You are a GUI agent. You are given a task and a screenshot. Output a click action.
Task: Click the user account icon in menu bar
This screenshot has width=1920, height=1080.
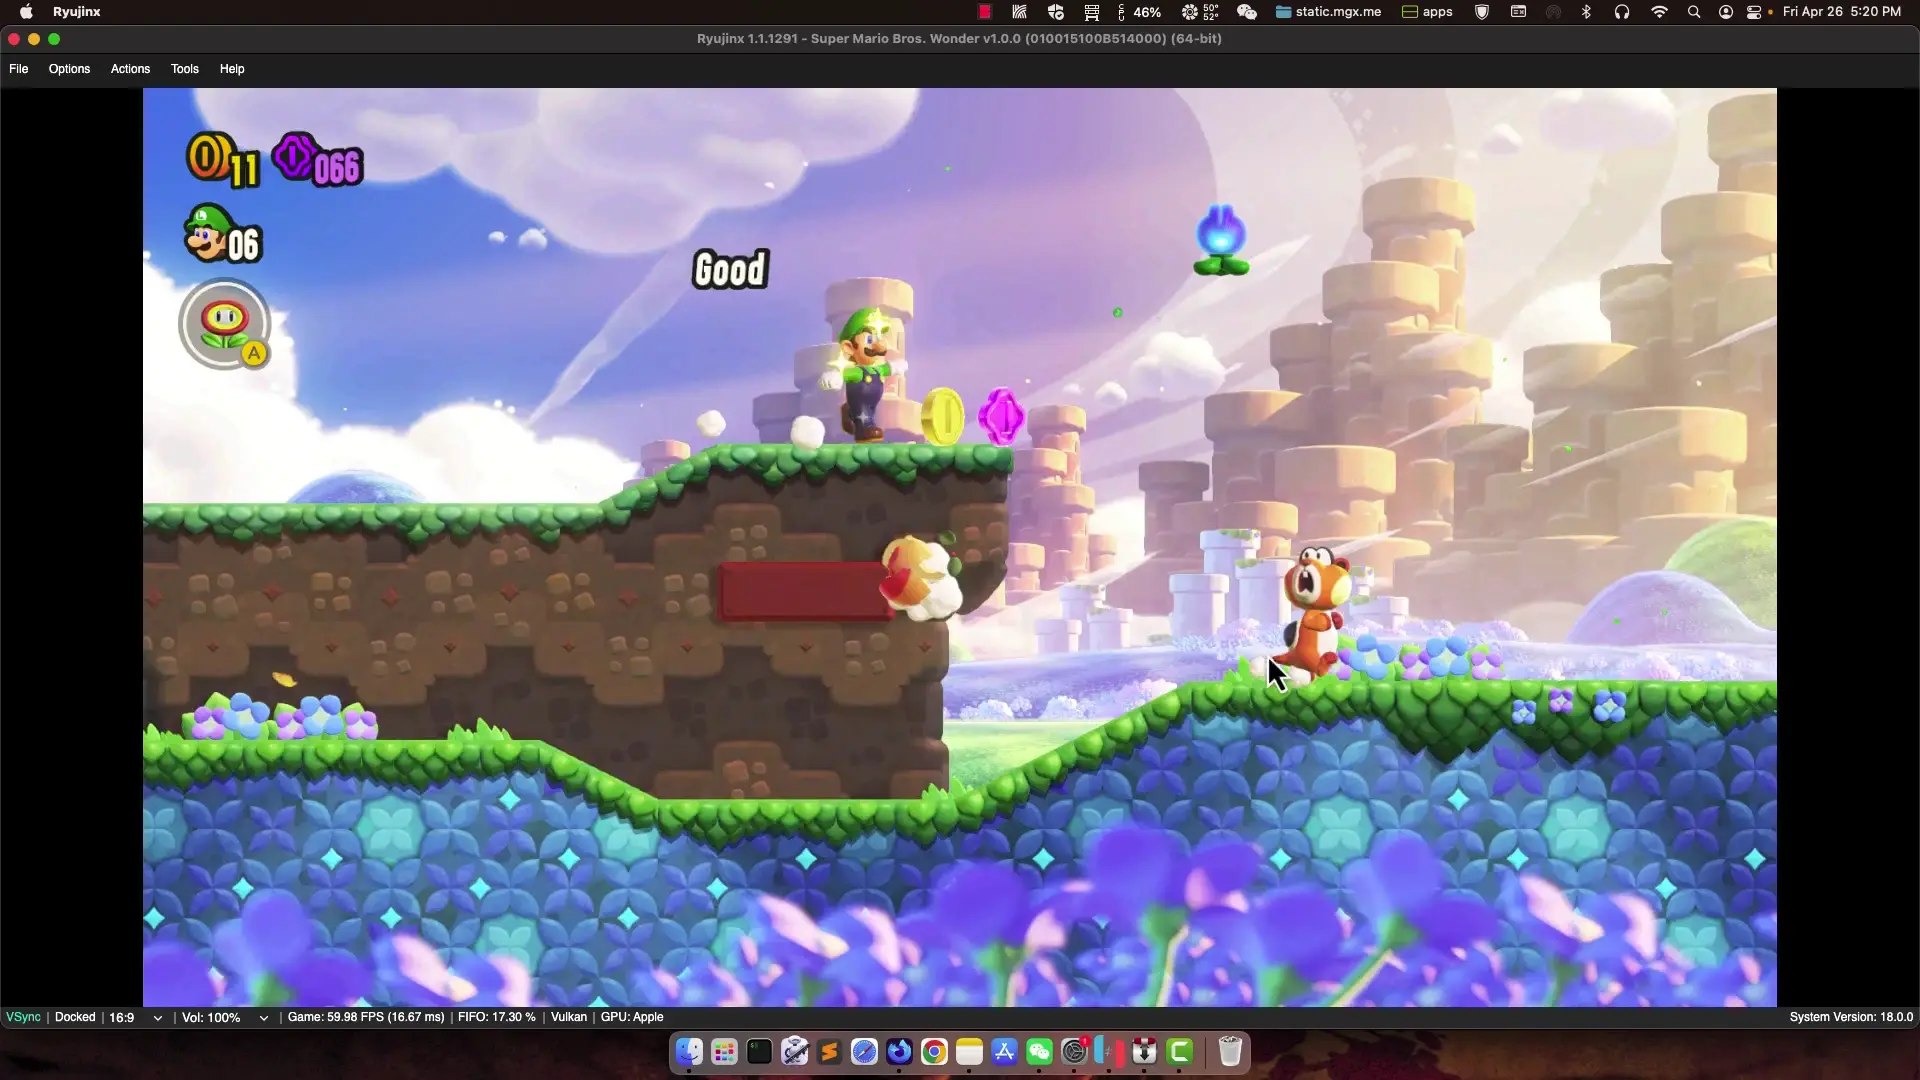point(1725,12)
